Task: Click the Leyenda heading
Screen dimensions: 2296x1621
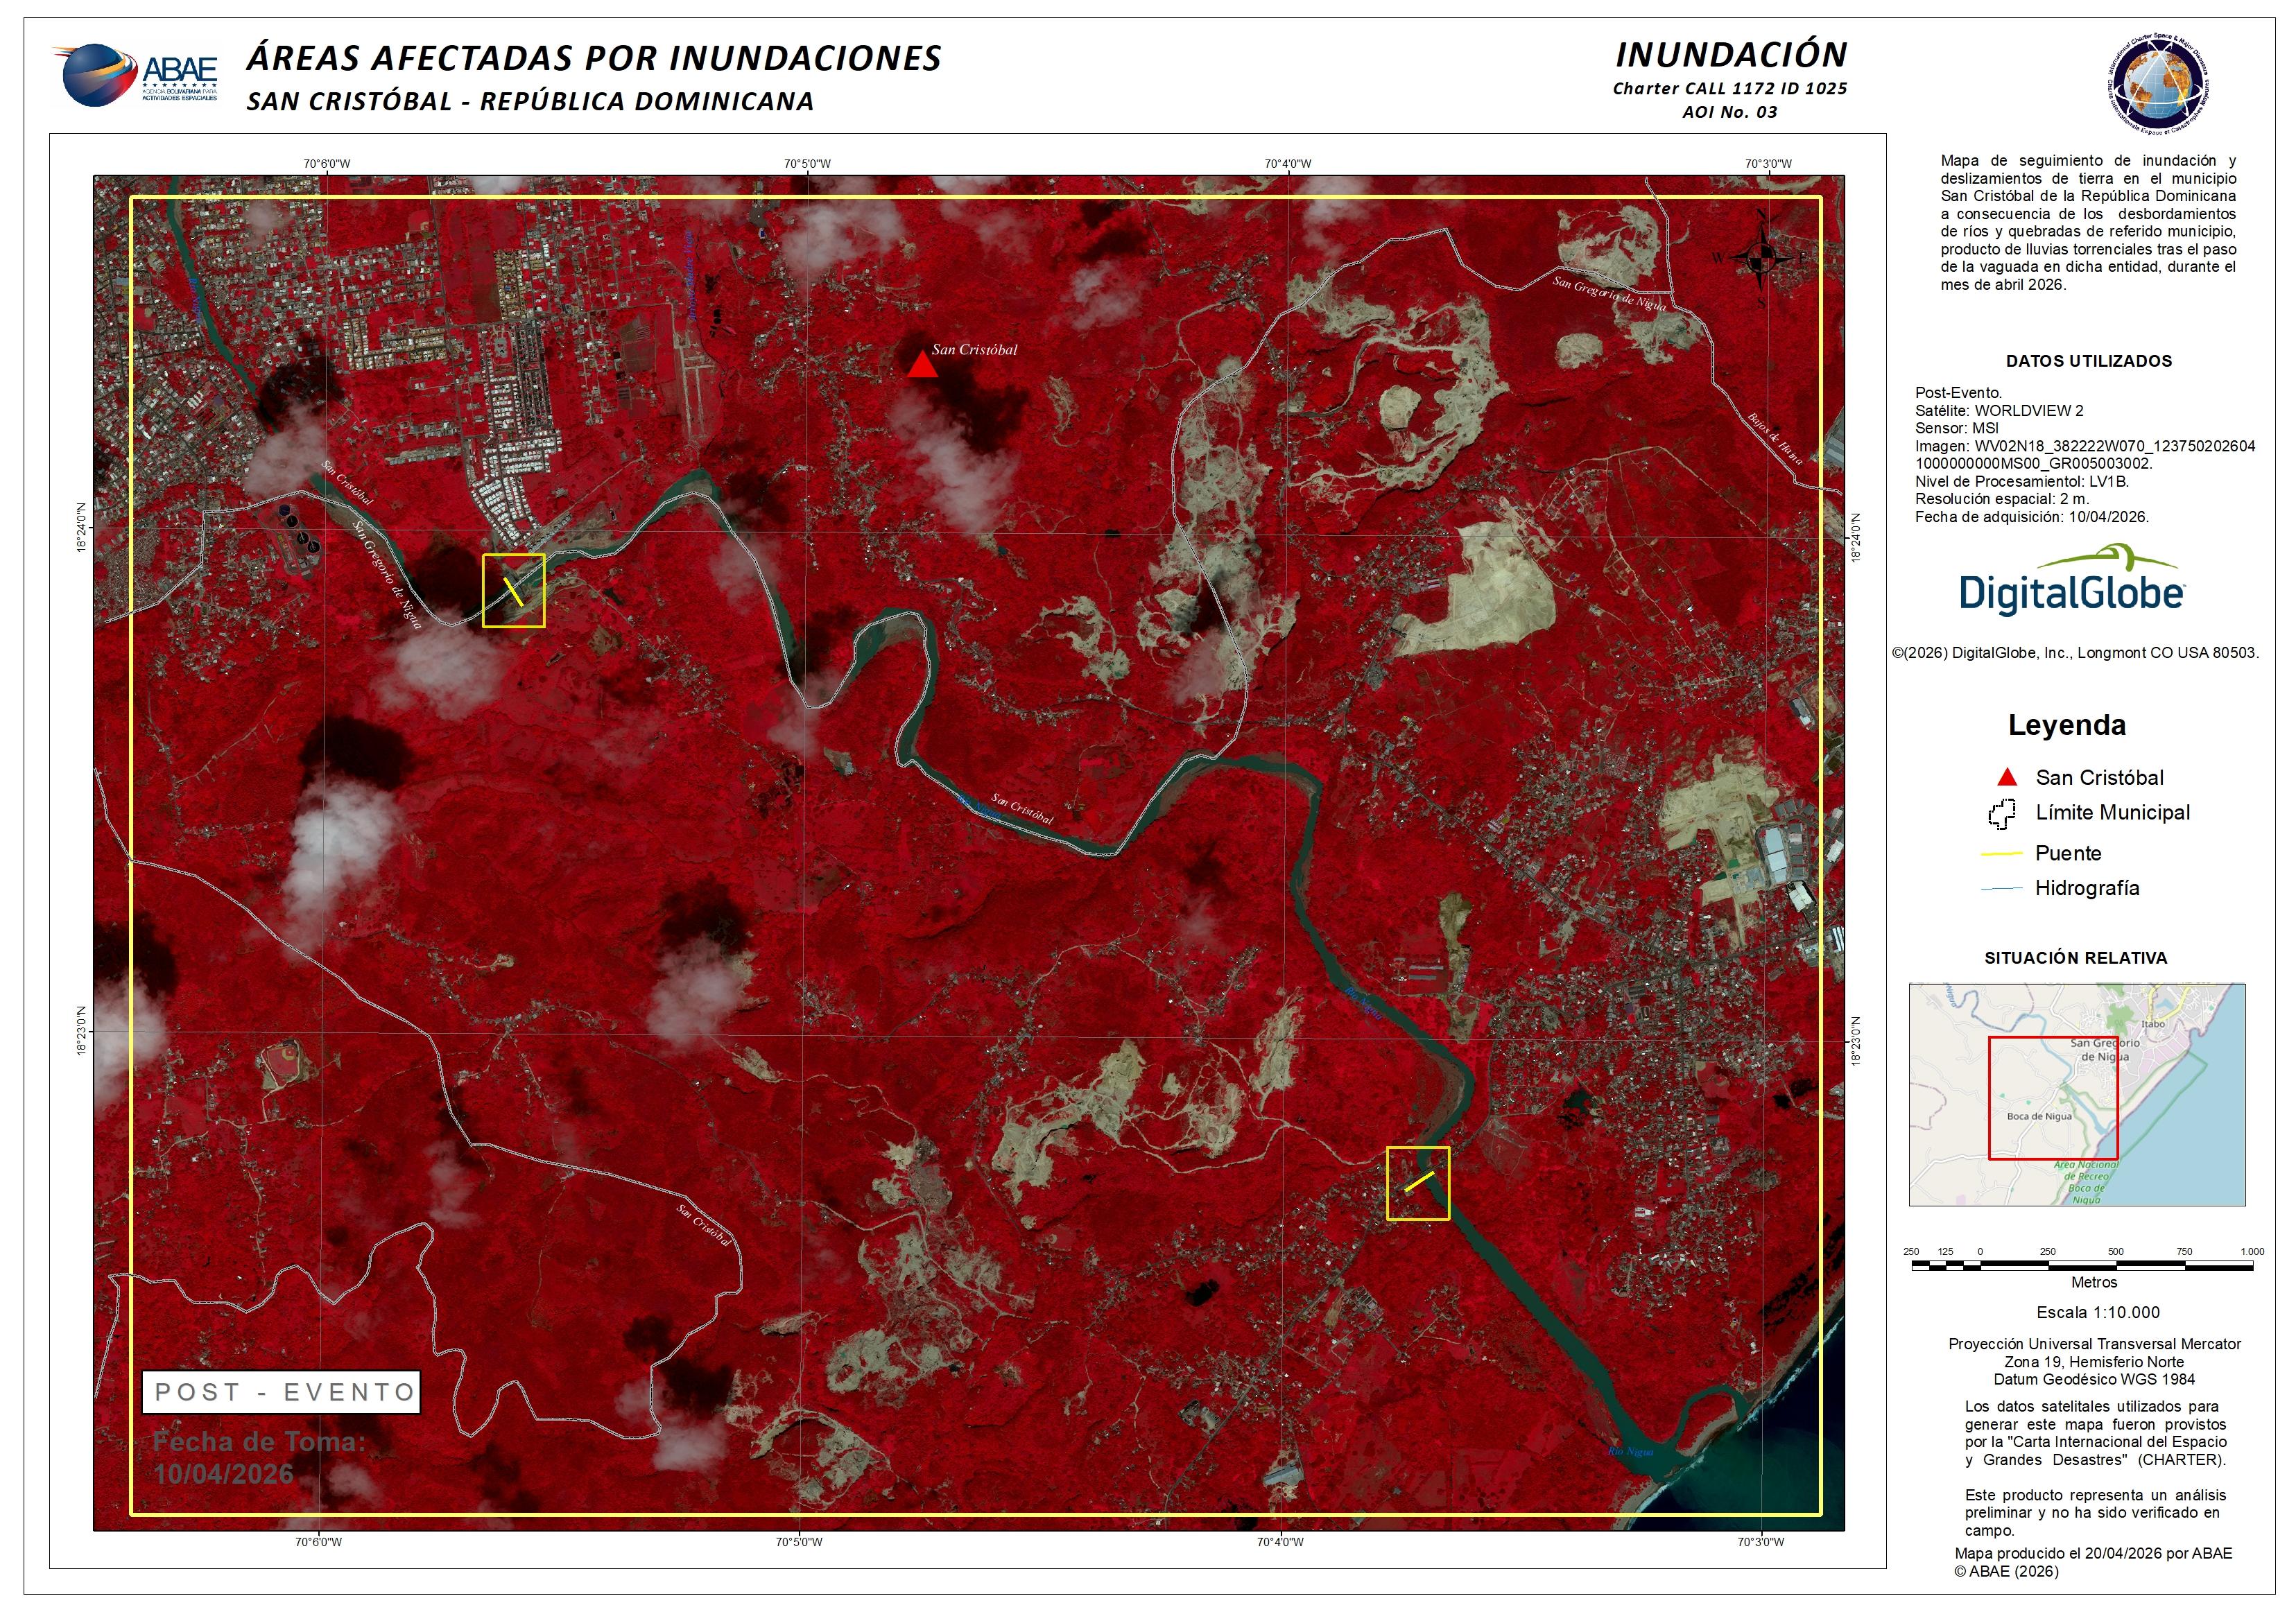Action: pos(2067,725)
